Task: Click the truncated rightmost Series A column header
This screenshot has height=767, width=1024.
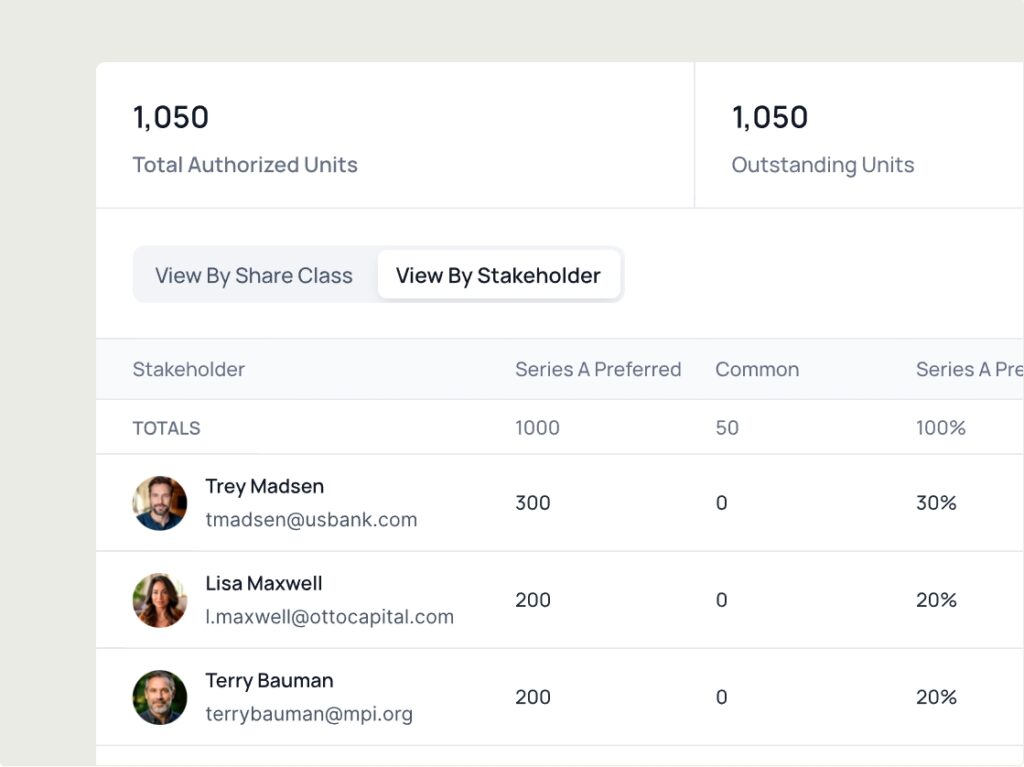Action: pyautogui.click(x=968, y=369)
